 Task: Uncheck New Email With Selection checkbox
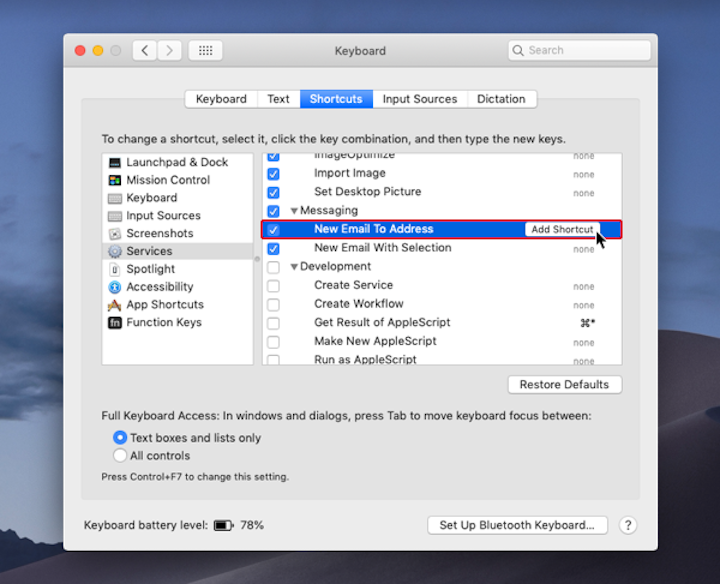[x=273, y=249]
